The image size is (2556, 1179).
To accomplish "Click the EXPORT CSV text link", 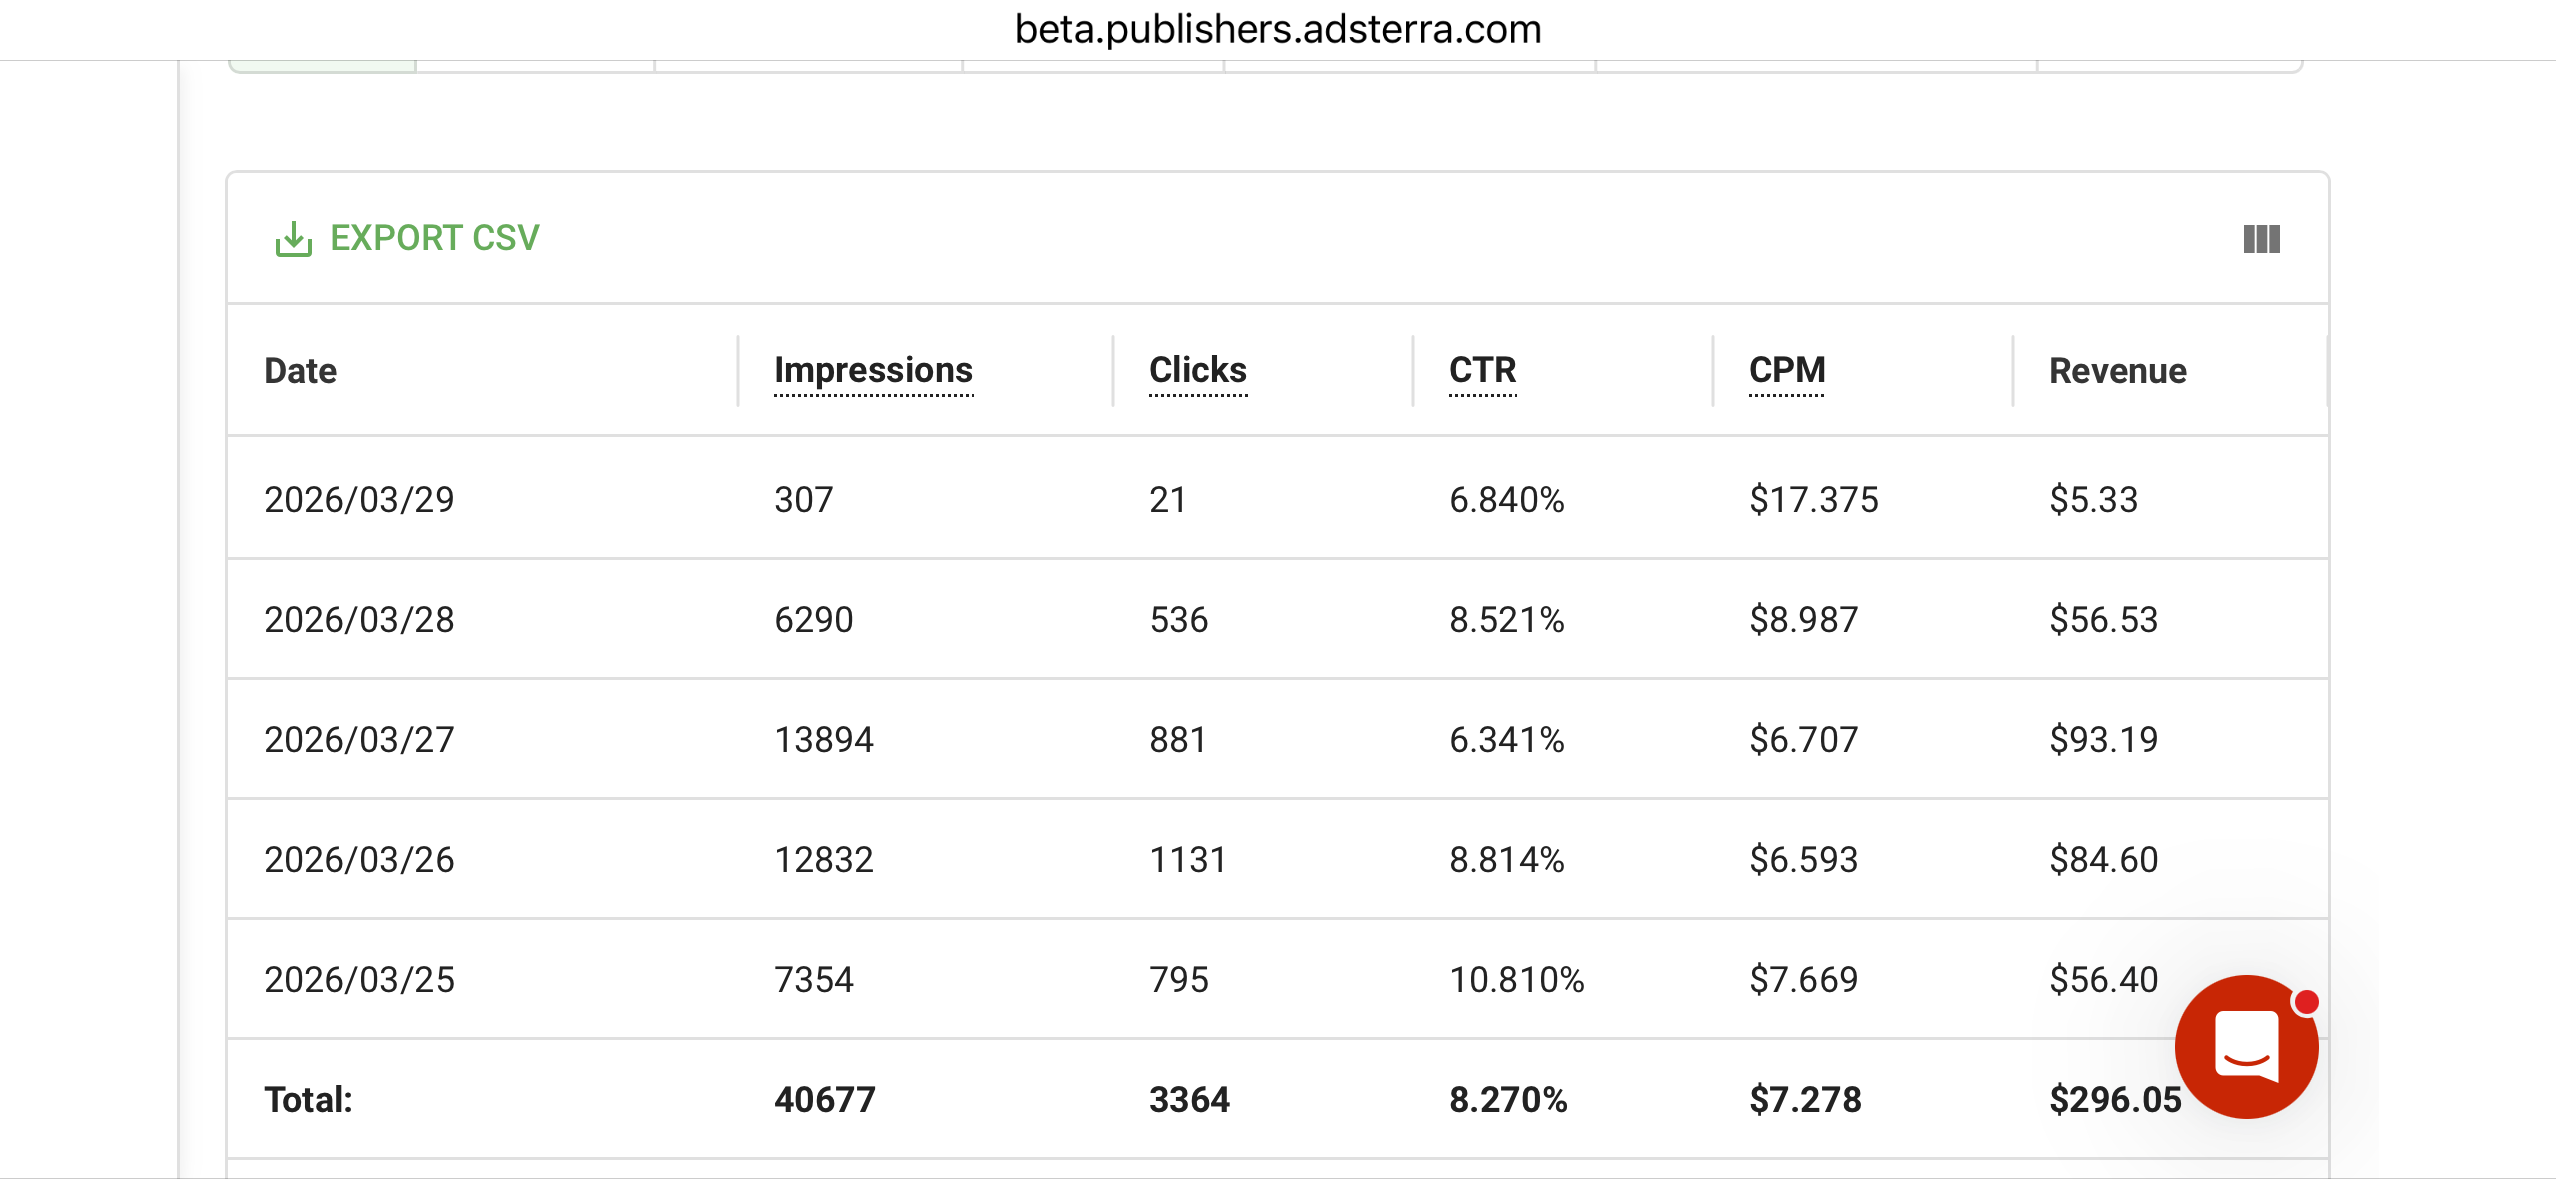I will (x=434, y=238).
